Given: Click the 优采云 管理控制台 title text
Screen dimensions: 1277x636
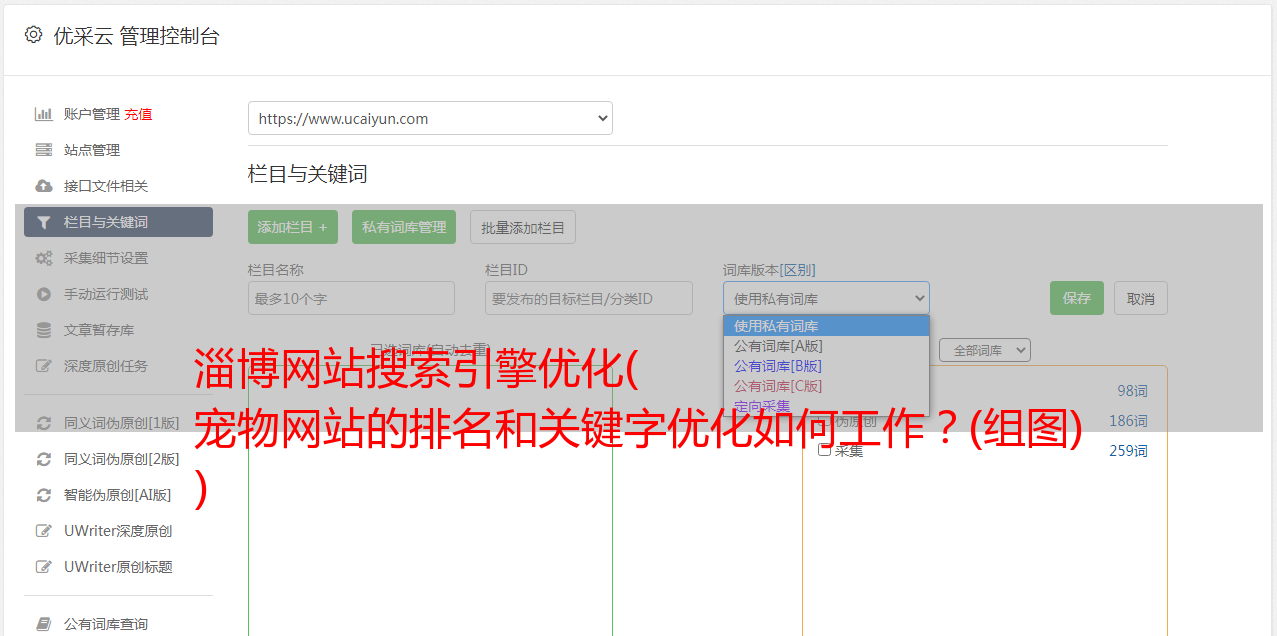Looking at the screenshot, I should pyautogui.click(x=136, y=36).
